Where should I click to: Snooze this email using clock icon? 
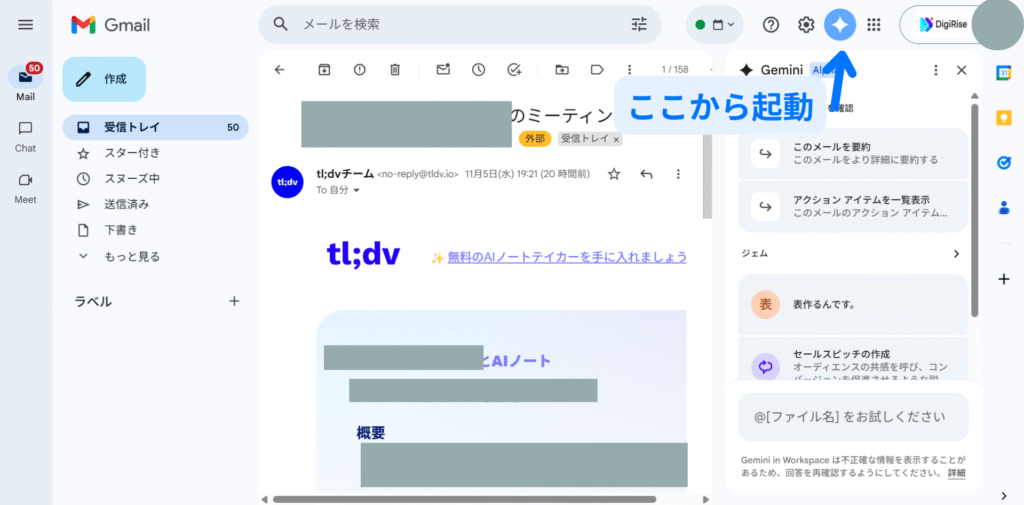click(x=478, y=69)
